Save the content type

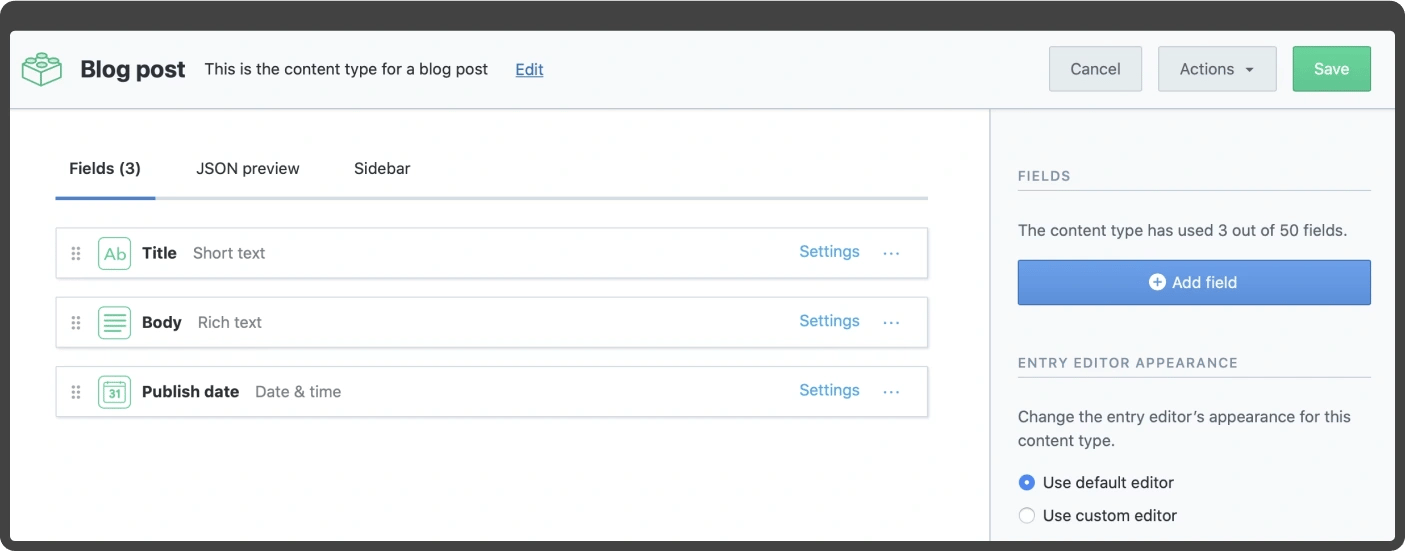pyautogui.click(x=1331, y=69)
